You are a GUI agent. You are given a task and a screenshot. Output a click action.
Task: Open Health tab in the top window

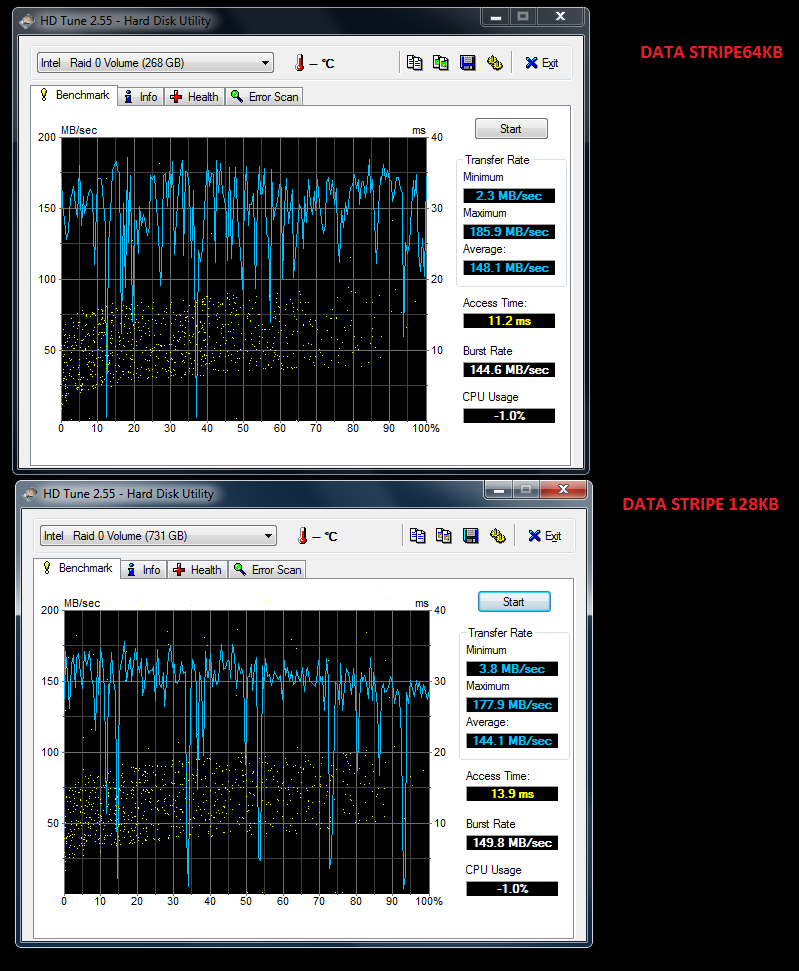tap(194, 97)
